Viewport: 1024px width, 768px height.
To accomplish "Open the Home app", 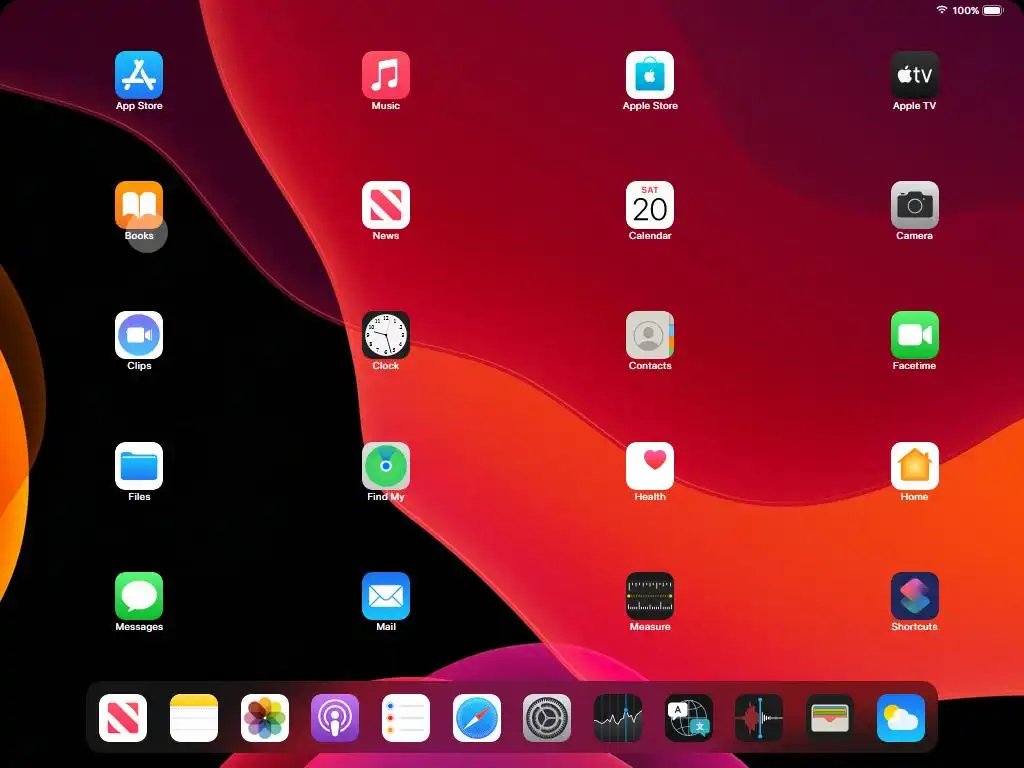I will coord(914,466).
